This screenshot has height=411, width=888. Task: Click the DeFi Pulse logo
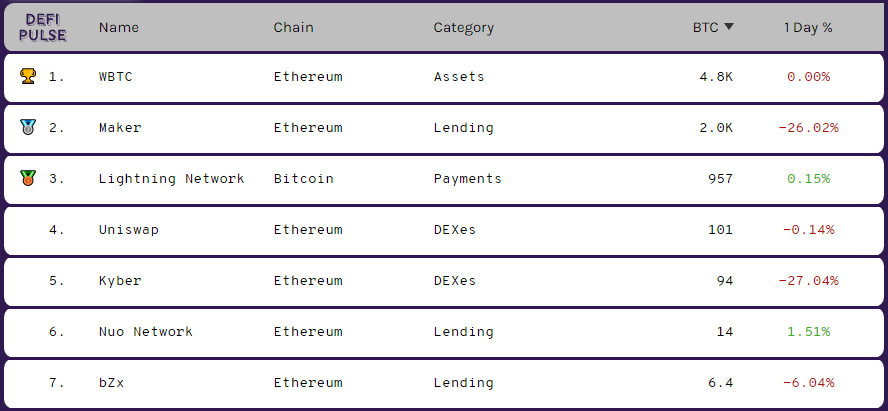[42, 28]
